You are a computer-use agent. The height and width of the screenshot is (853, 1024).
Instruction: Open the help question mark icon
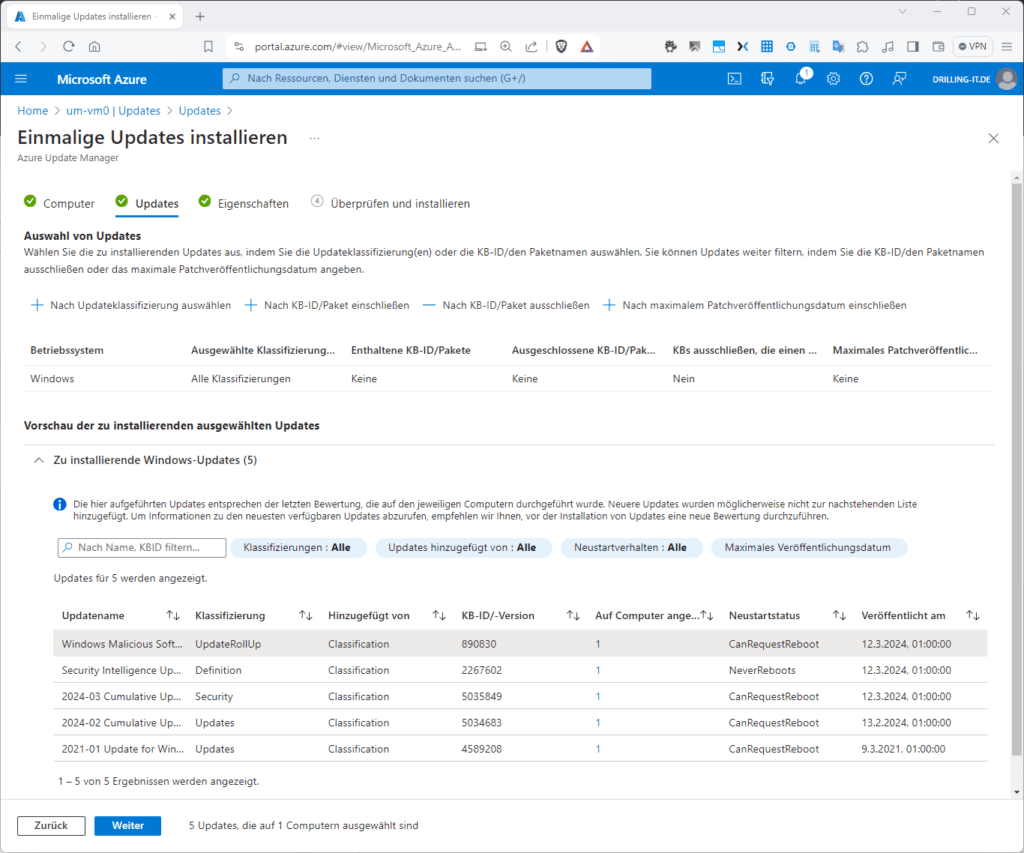(866, 79)
